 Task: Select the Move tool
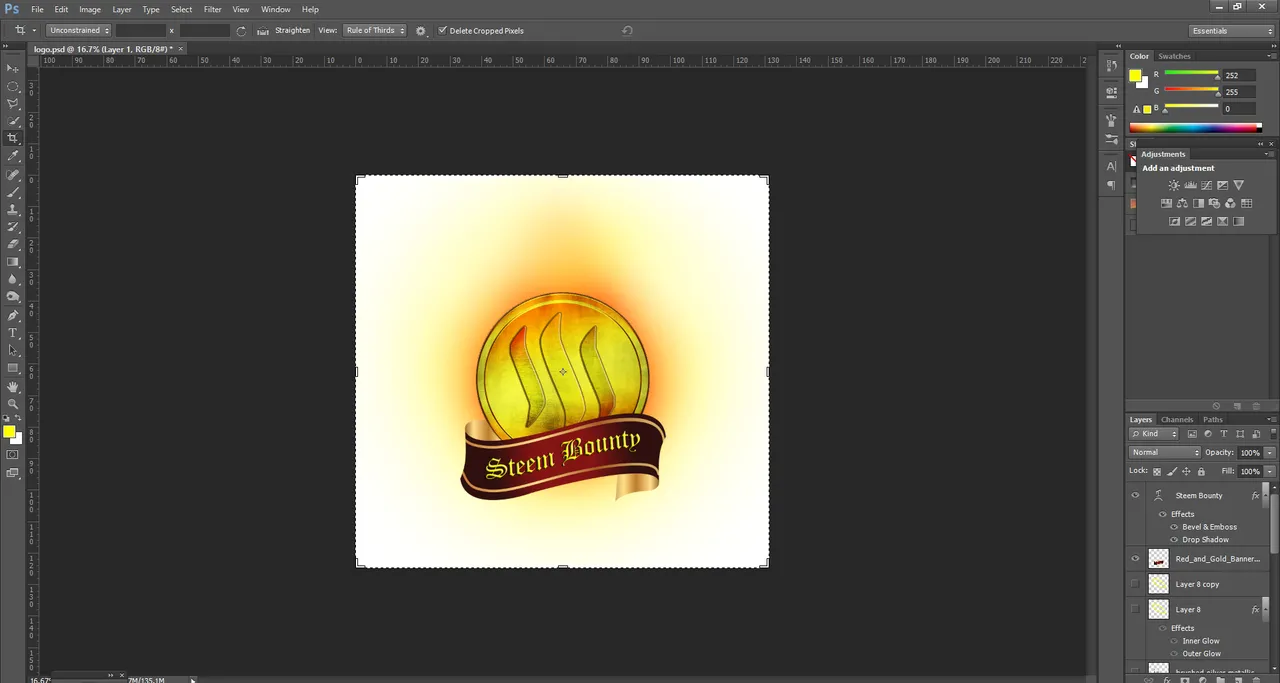tap(13, 68)
